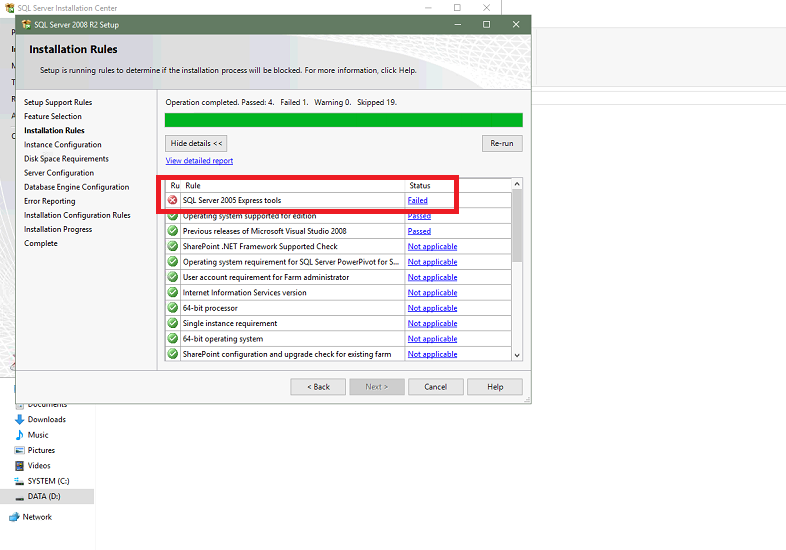Click Not applicable link for SharePoint .NET Framework check

pos(432,246)
